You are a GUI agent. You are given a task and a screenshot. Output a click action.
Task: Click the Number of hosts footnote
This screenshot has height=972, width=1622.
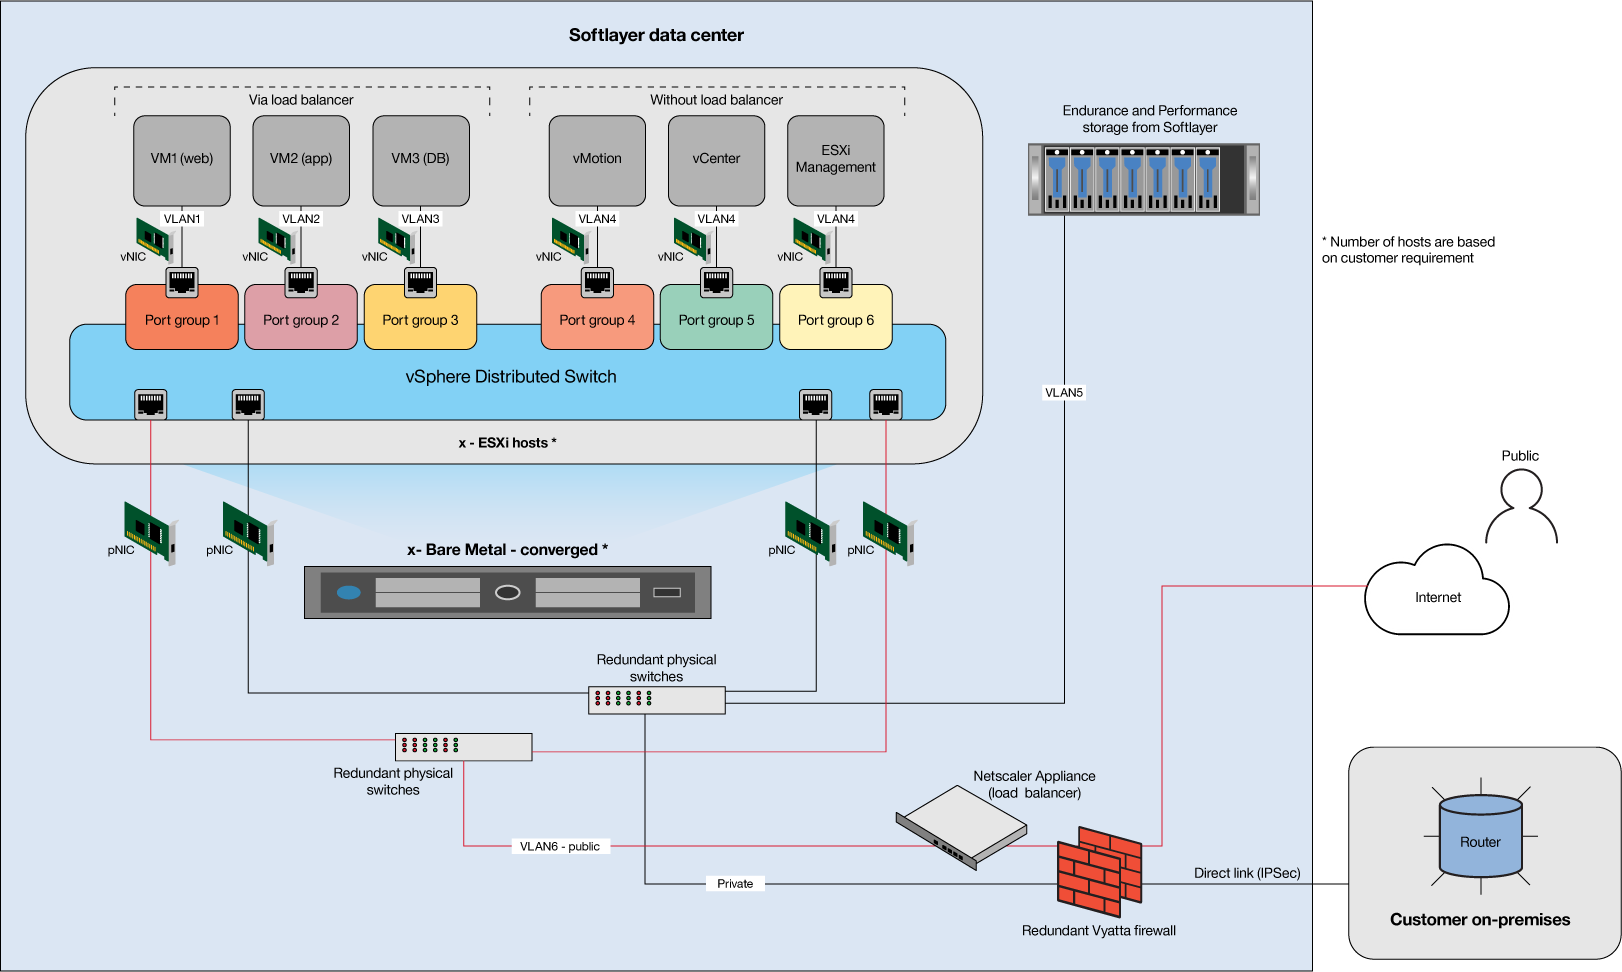[x=1408, y=250]
